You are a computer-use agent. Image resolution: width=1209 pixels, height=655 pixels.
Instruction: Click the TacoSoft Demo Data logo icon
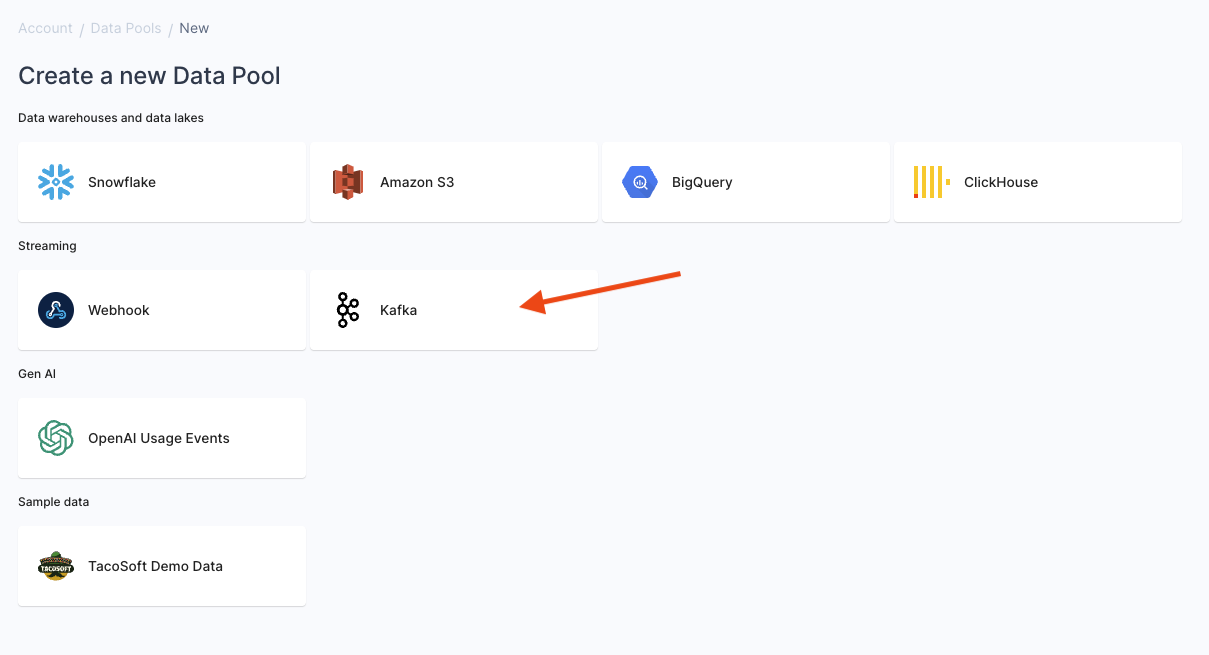click(x=55, y=566)
